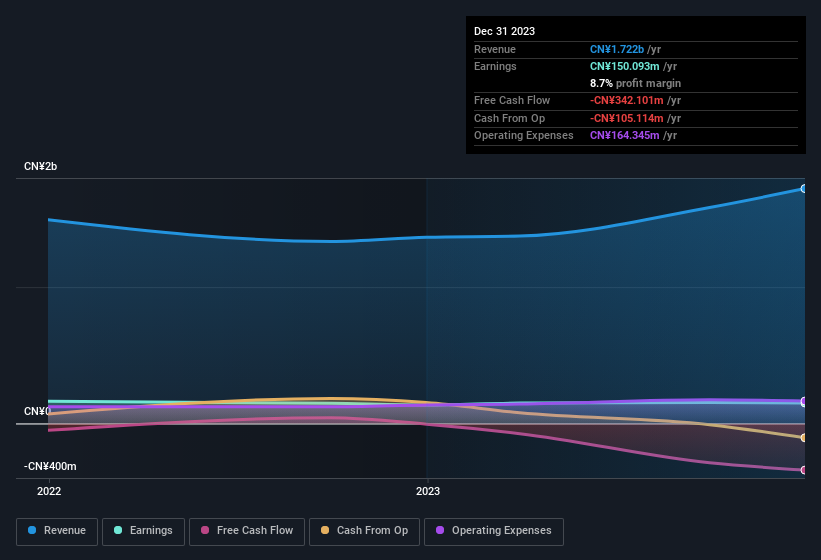Click the Operating Expenses endpoint marker
The width and height of the screenshot is (821, 560).
point(804,401)
